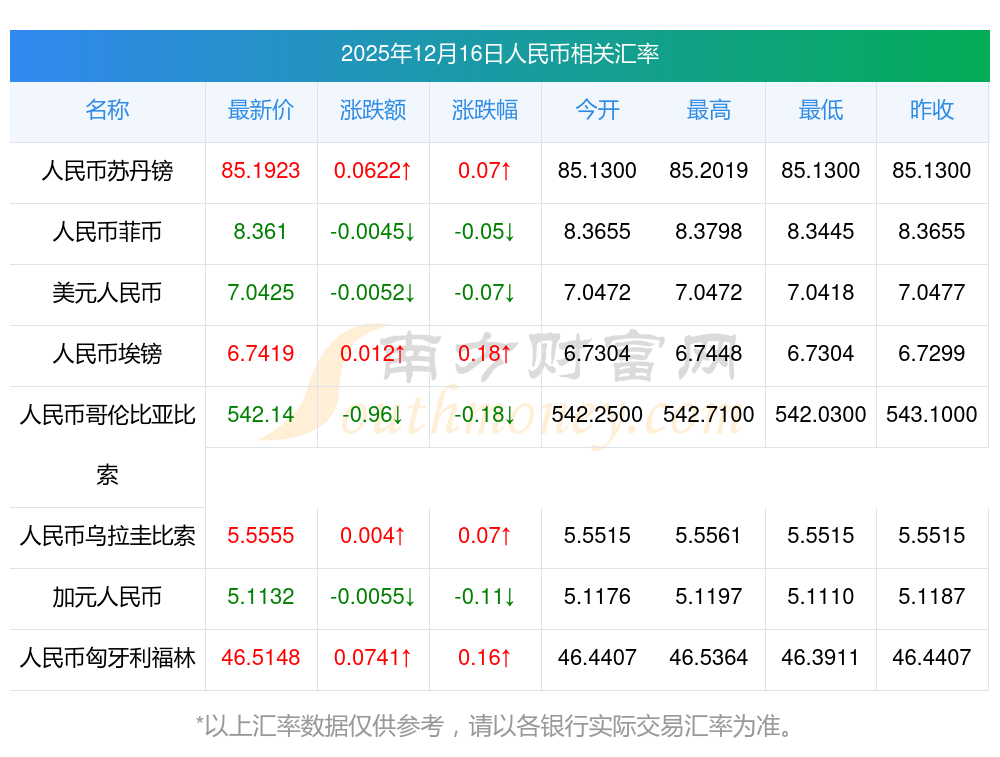
Task: Click the 人民币苏丹镑 row name
Action: pos(107,171)
